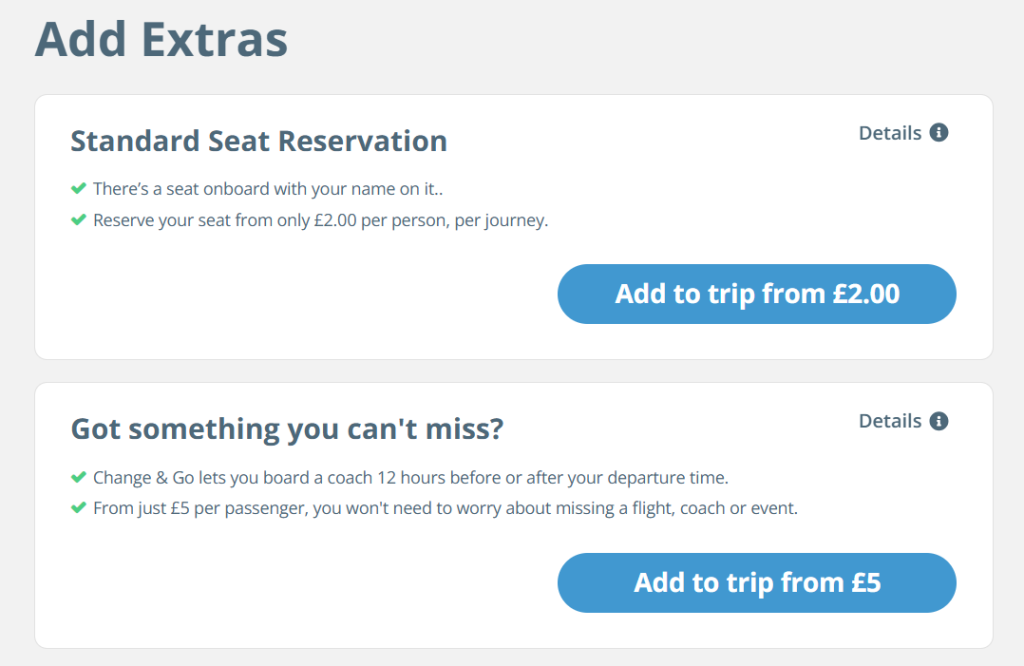Viewport: 1024px width, 666px height.
Task: Click blank area left of £5 button
Action: 300,583
